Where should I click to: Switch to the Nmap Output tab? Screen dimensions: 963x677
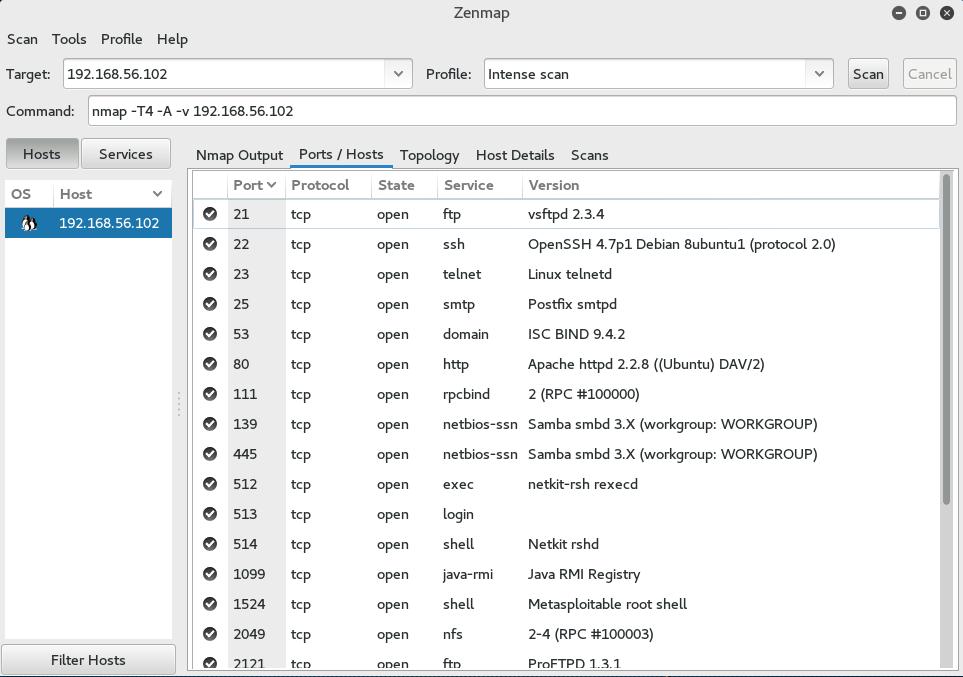tap(240, 155)
